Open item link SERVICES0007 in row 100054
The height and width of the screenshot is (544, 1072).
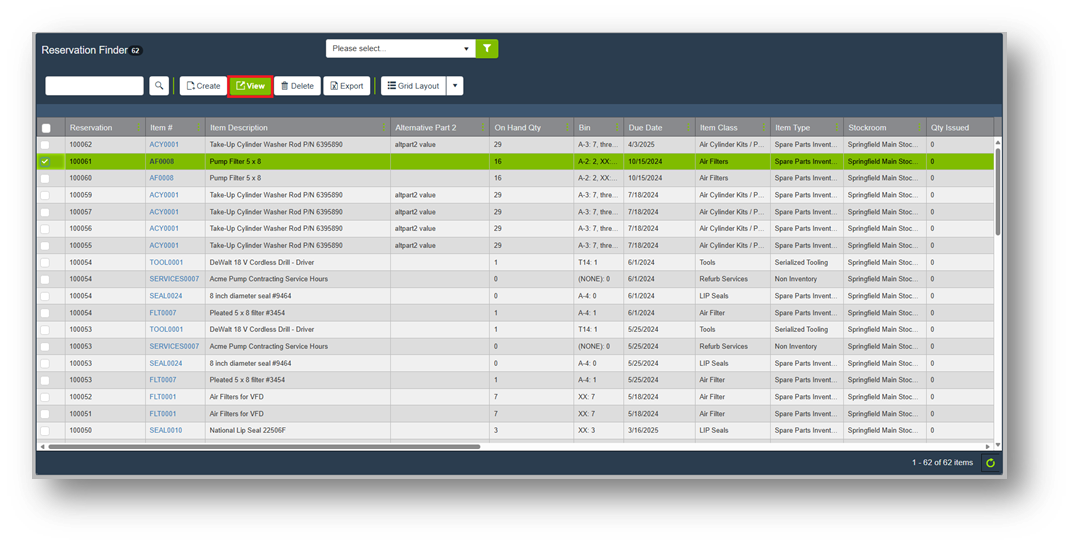click(174, 279)
